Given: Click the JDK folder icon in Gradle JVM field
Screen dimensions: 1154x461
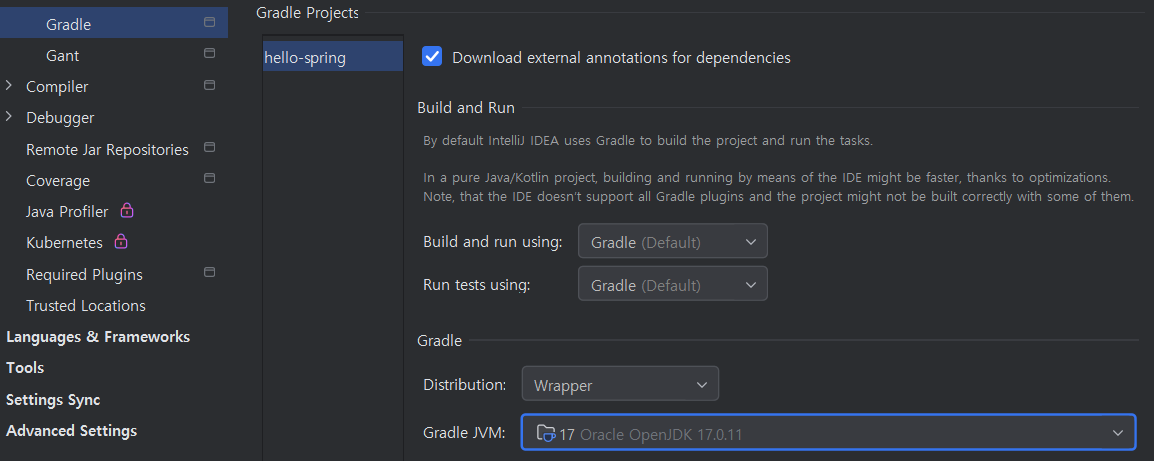Looking at the screenshot, I should point(546,433).
